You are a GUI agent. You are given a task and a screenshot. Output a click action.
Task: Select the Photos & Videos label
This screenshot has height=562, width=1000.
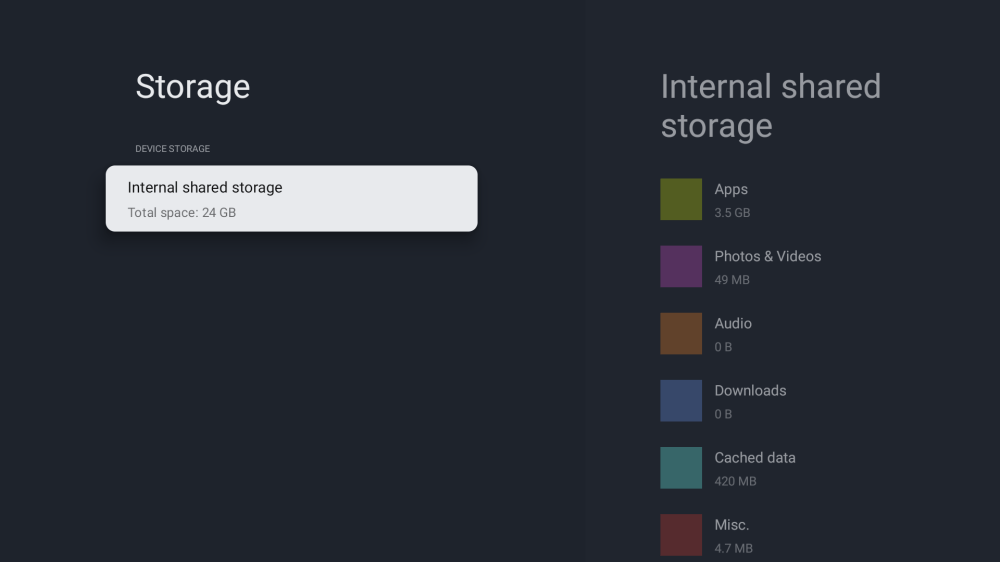pos(767,256)
